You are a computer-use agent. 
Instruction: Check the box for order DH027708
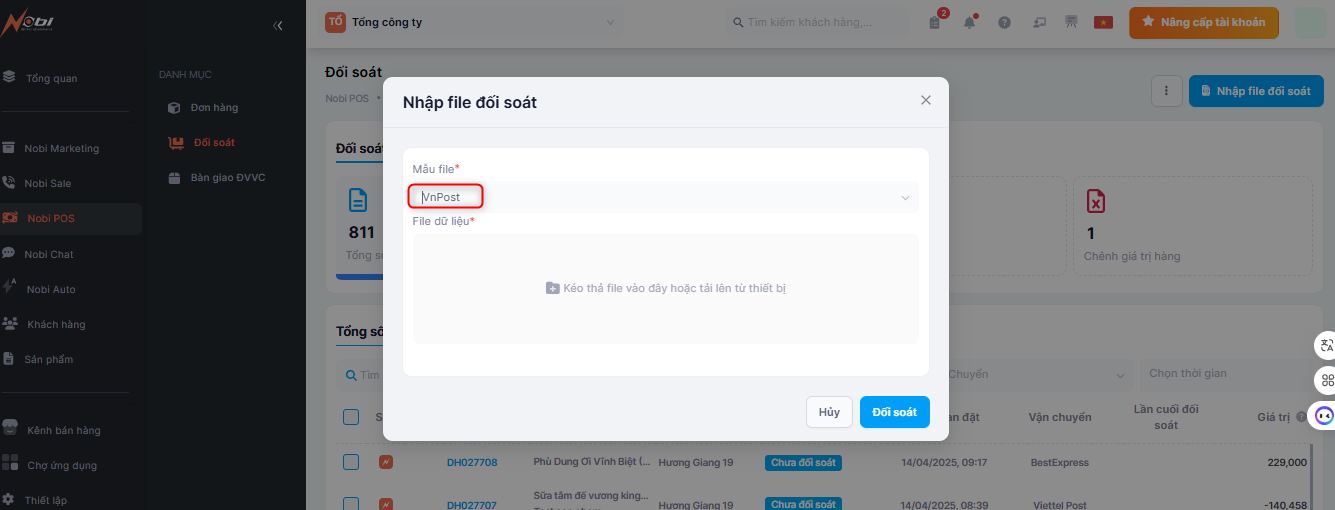(x=351, y=462)
